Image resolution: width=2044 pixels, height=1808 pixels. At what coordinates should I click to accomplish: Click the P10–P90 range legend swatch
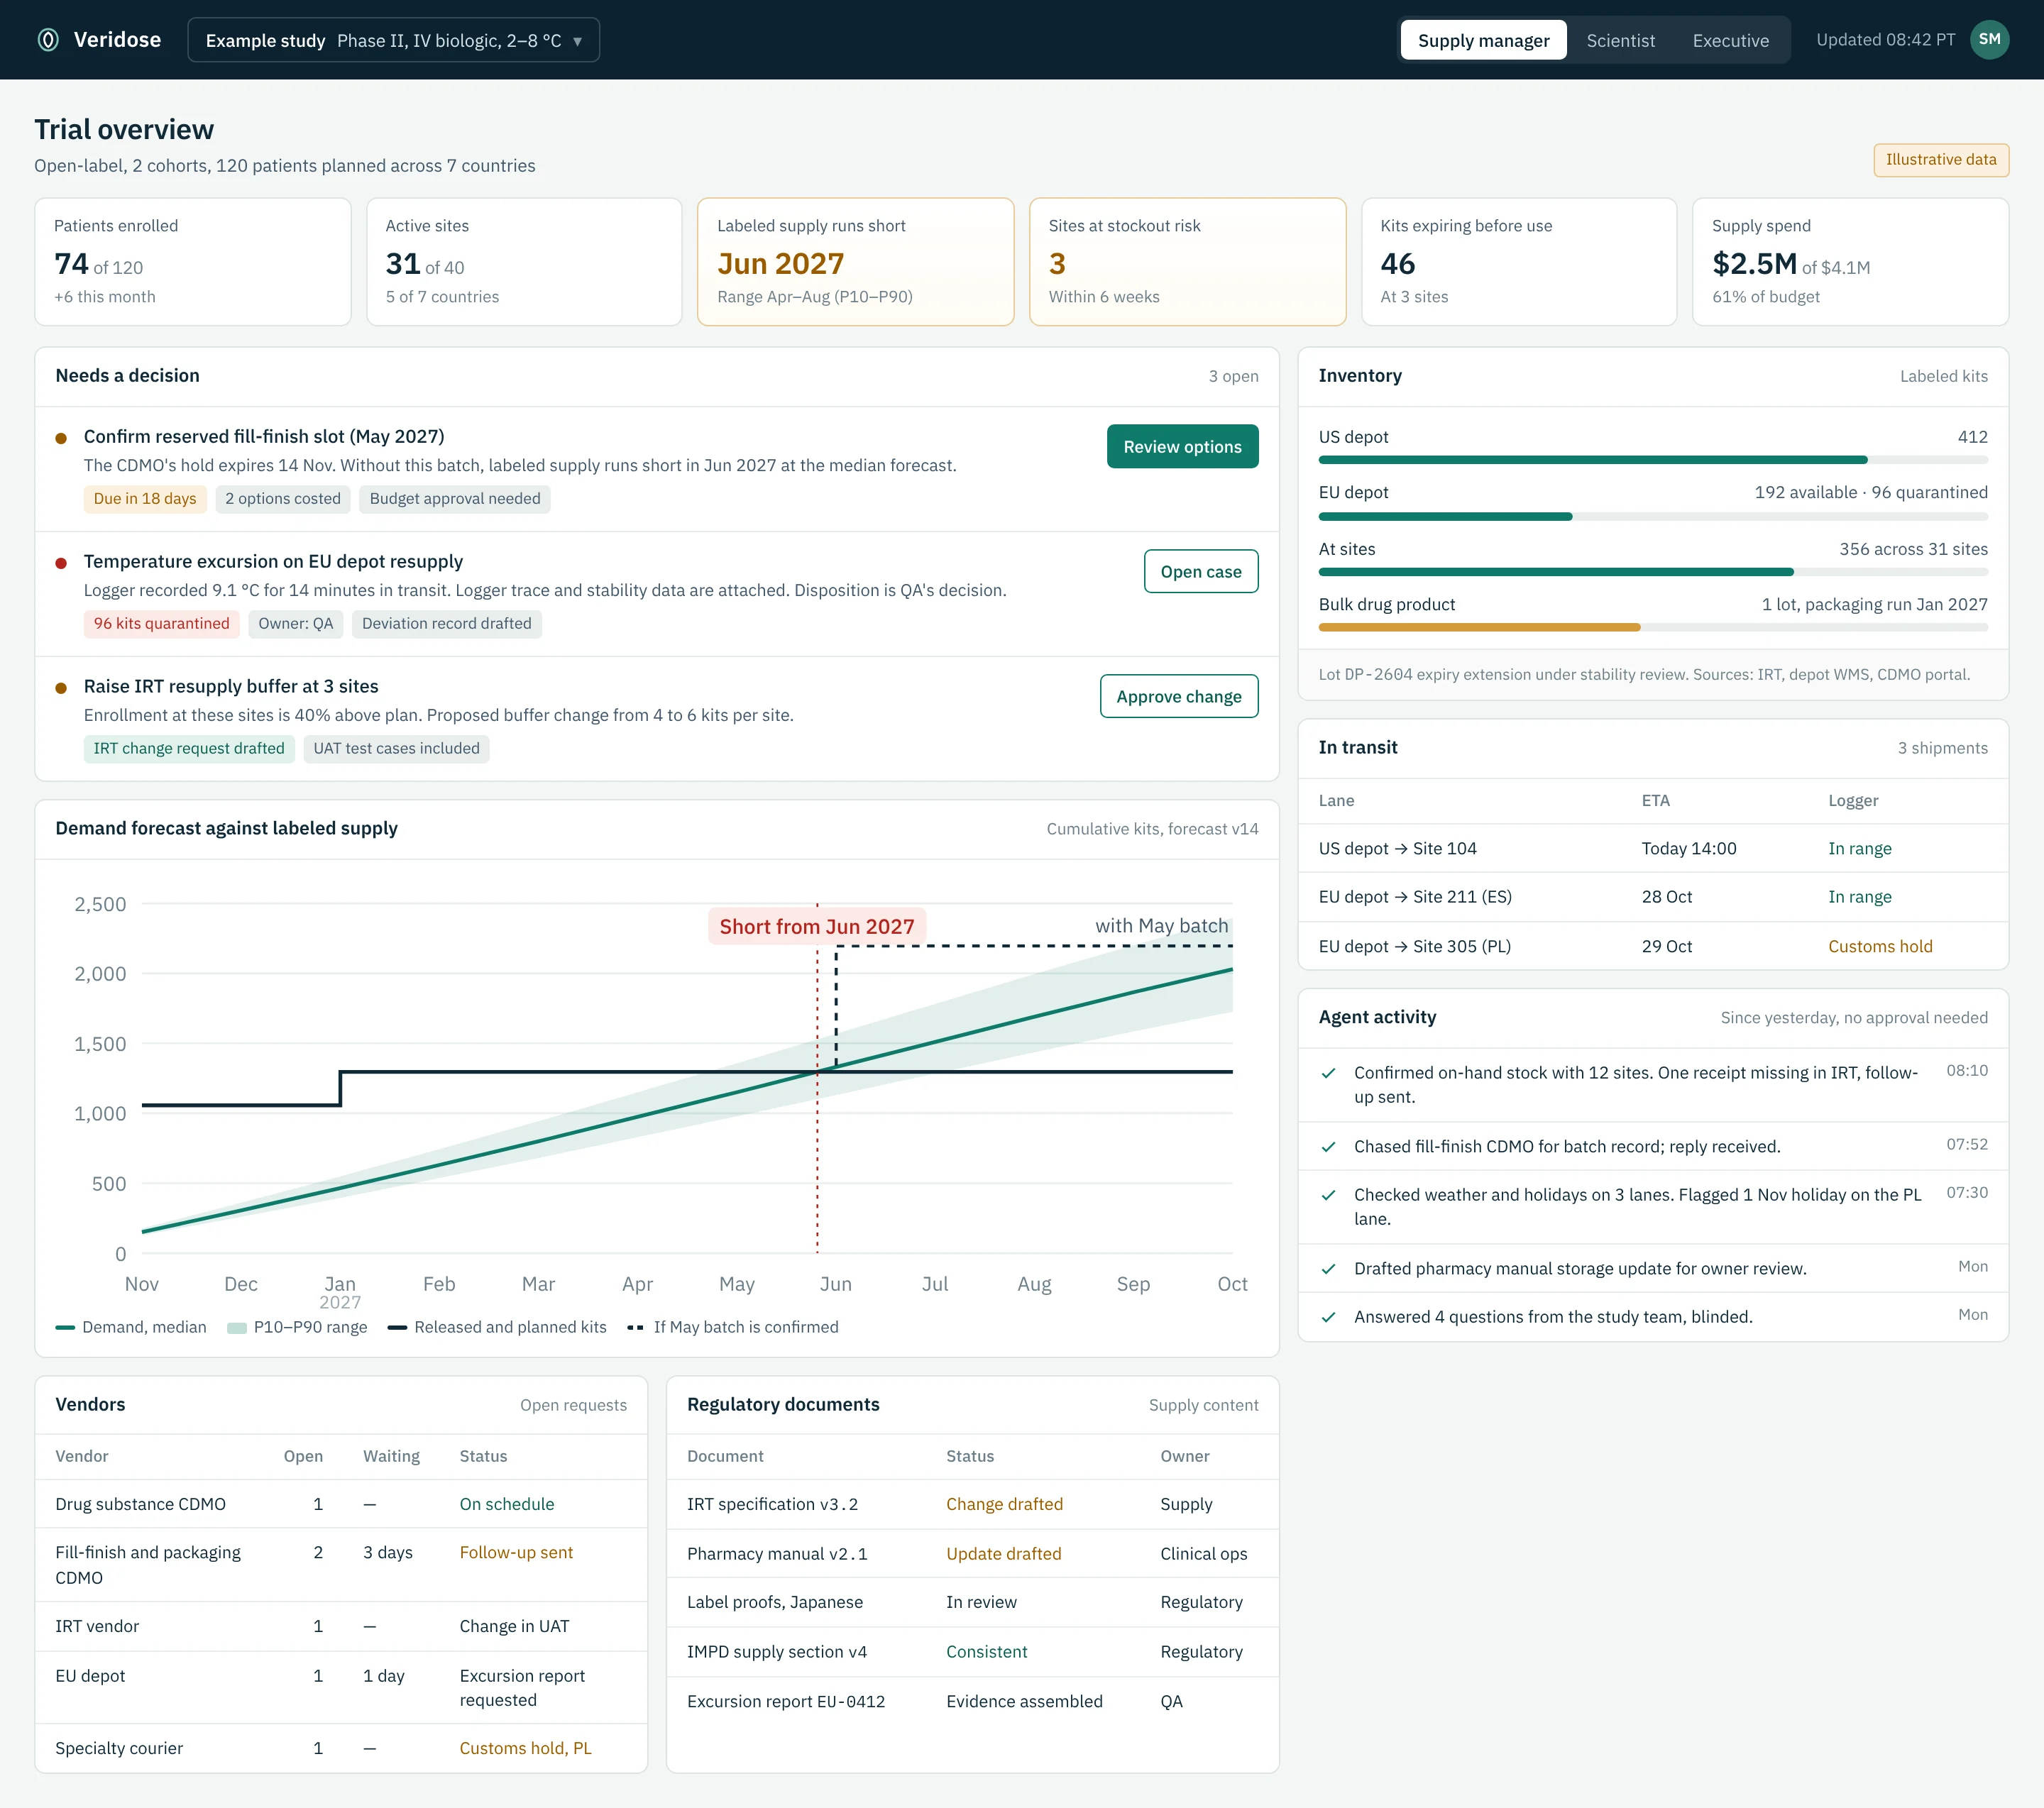(x=237, y=1327)
